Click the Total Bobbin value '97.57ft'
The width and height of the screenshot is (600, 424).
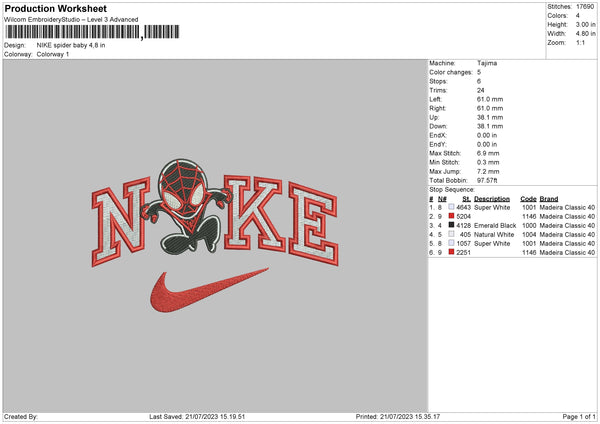tap(487, 181)
